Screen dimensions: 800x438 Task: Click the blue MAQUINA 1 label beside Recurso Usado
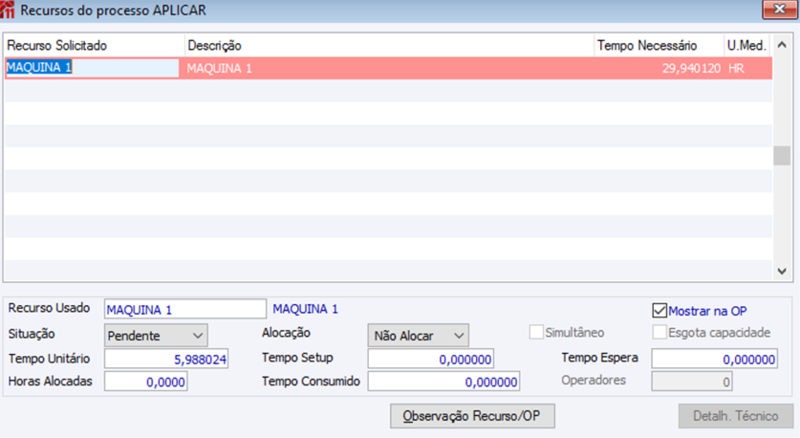coord(305,309)
